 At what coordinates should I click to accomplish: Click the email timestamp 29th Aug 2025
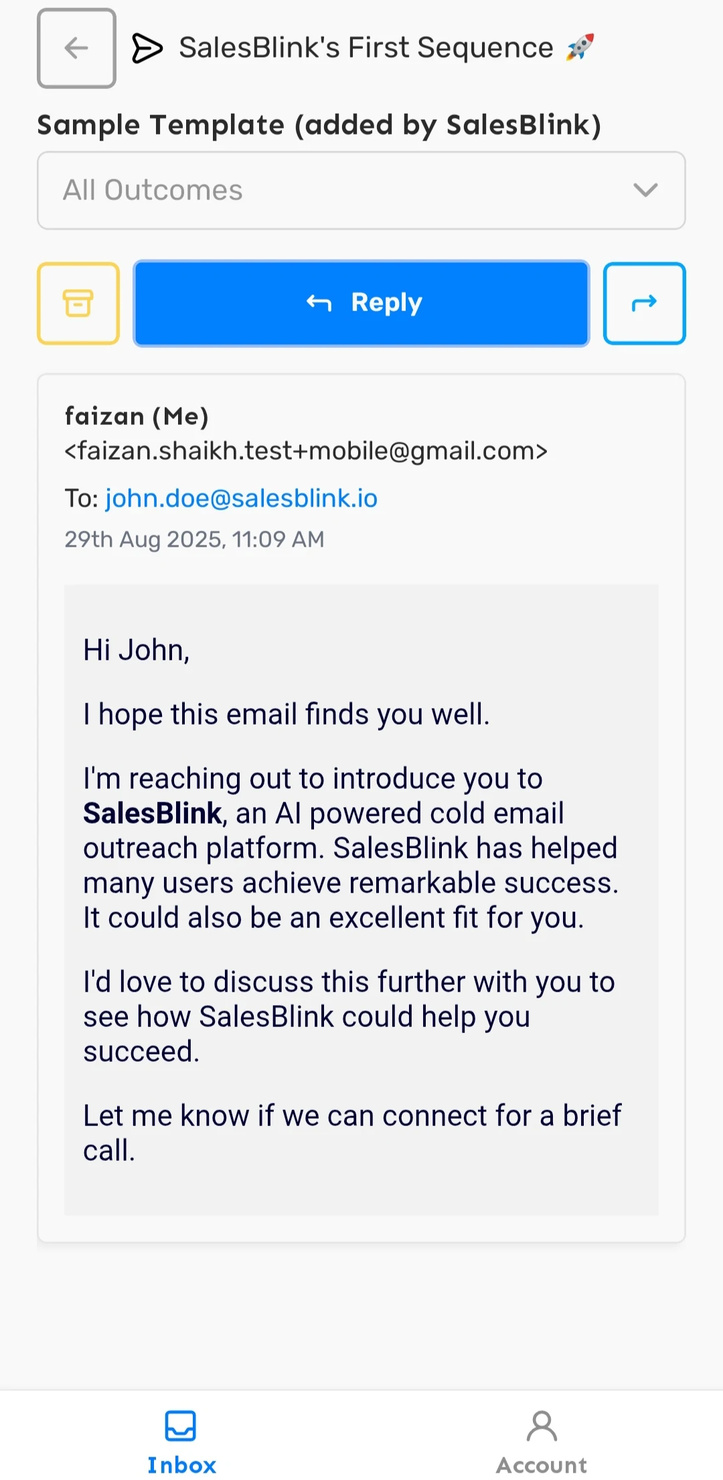[x=194, y=540]
